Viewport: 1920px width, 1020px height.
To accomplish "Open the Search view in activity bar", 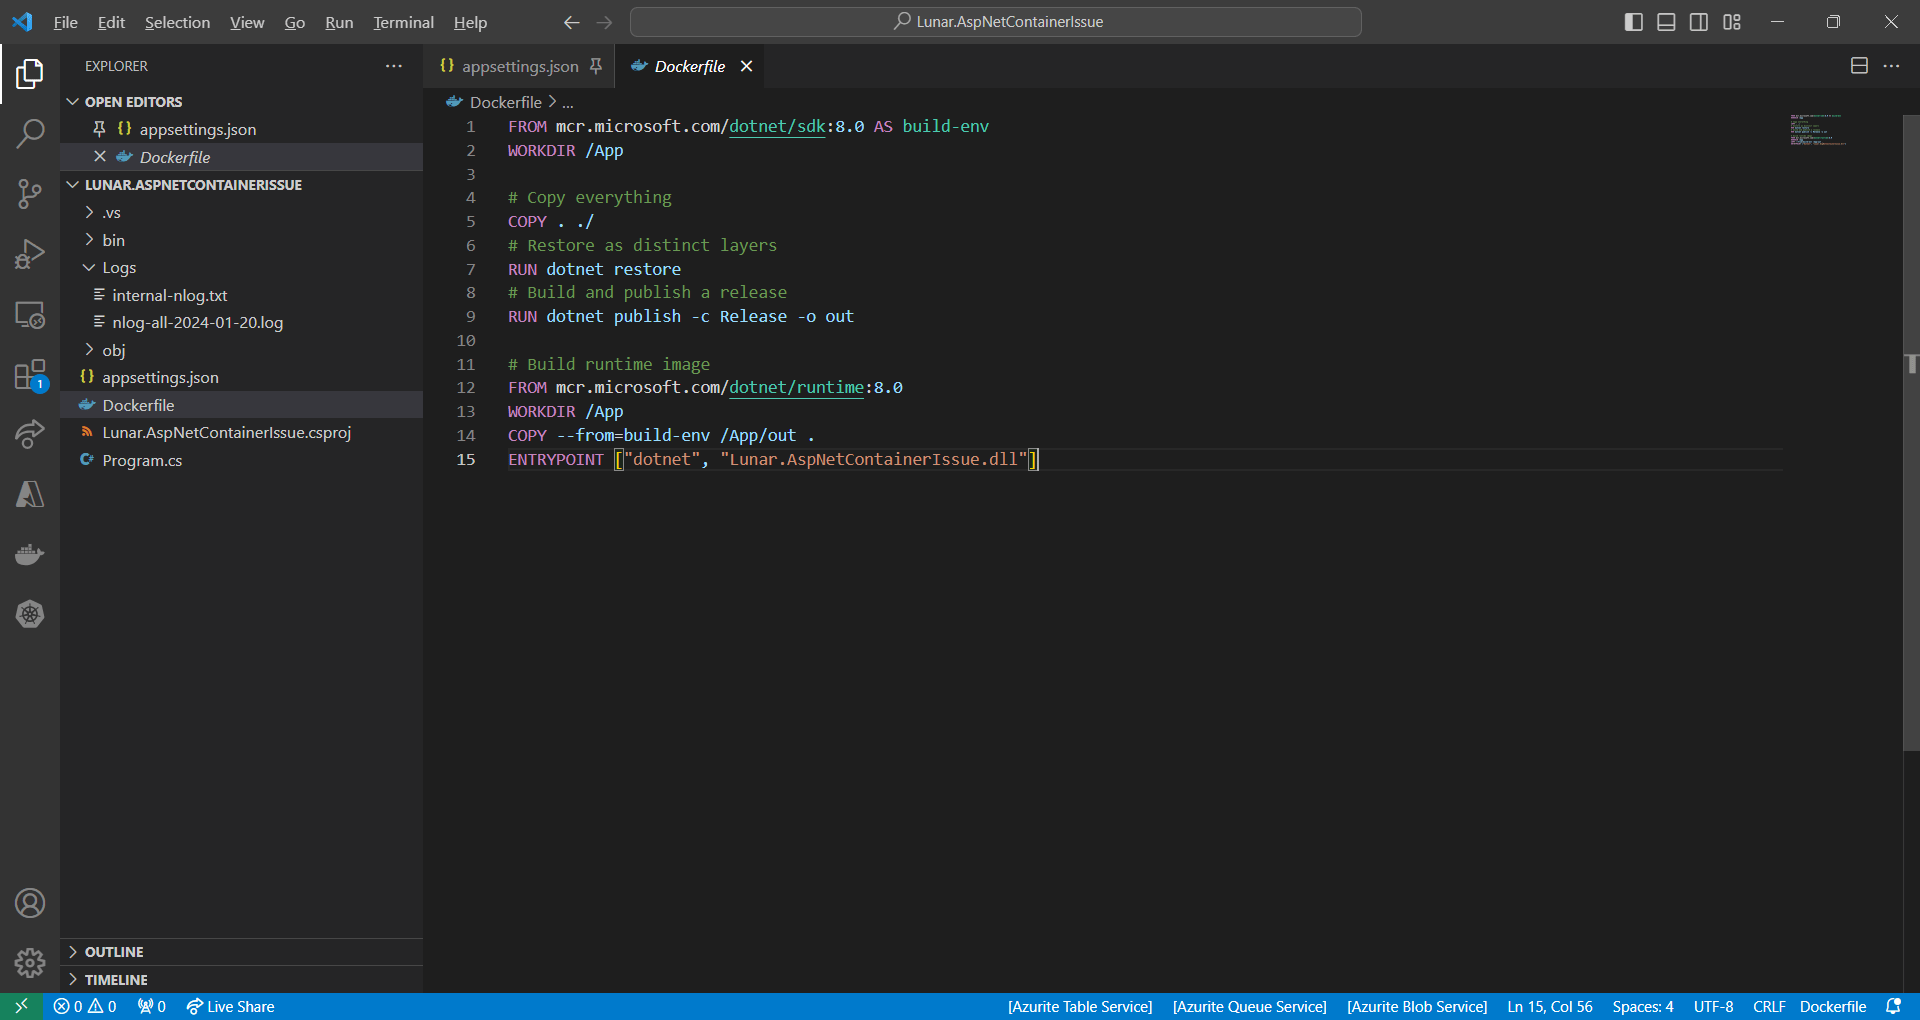I will (x=30, y=133).
